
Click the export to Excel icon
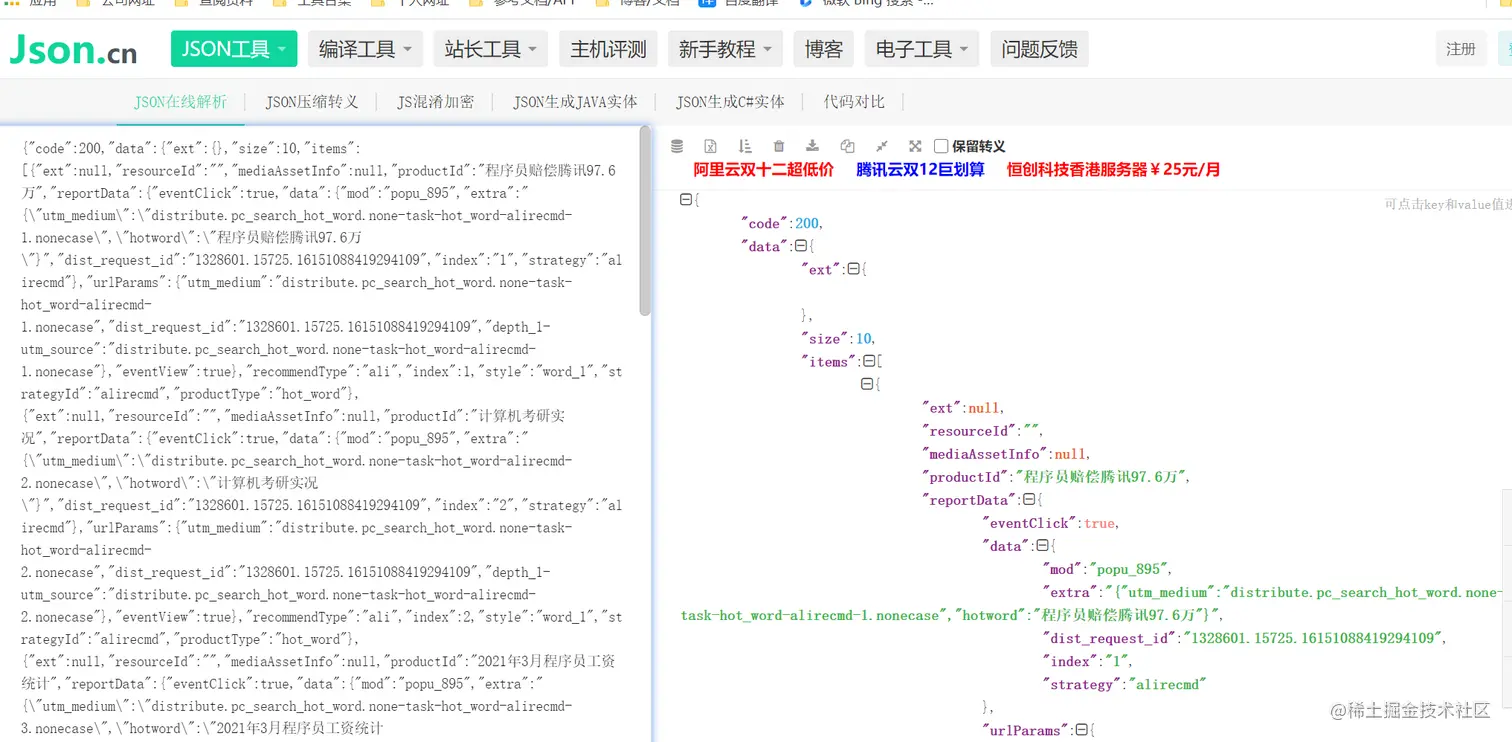710,146
